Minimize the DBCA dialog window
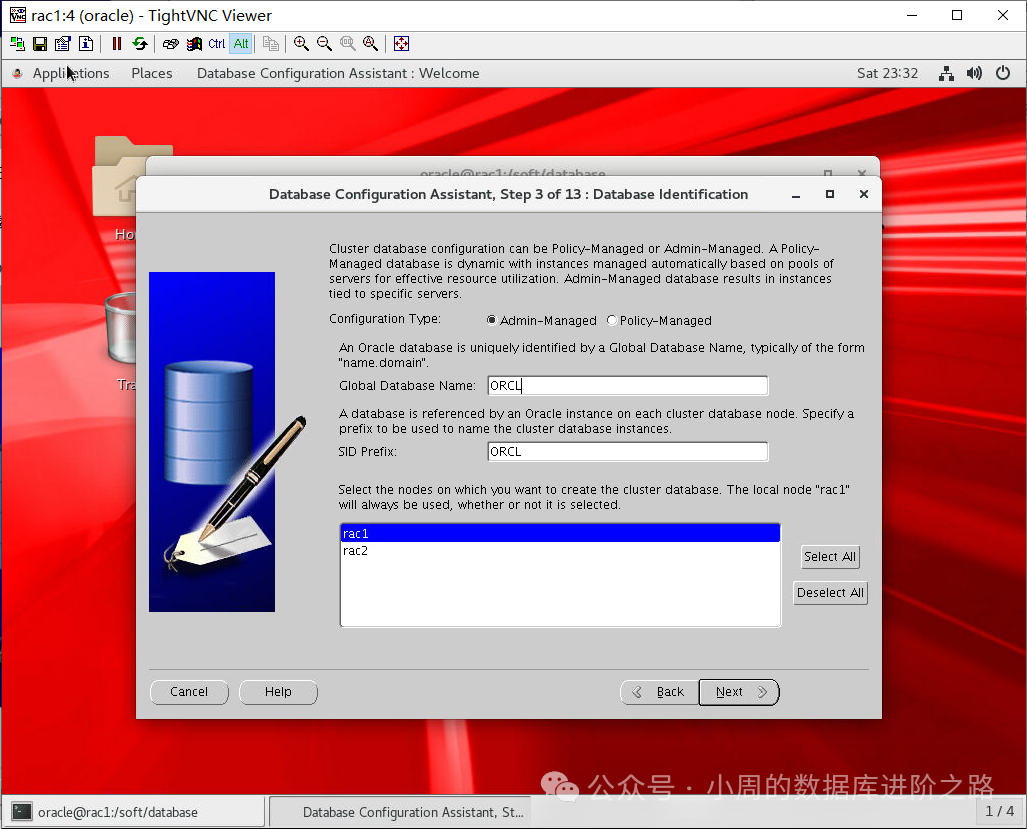 796,194
